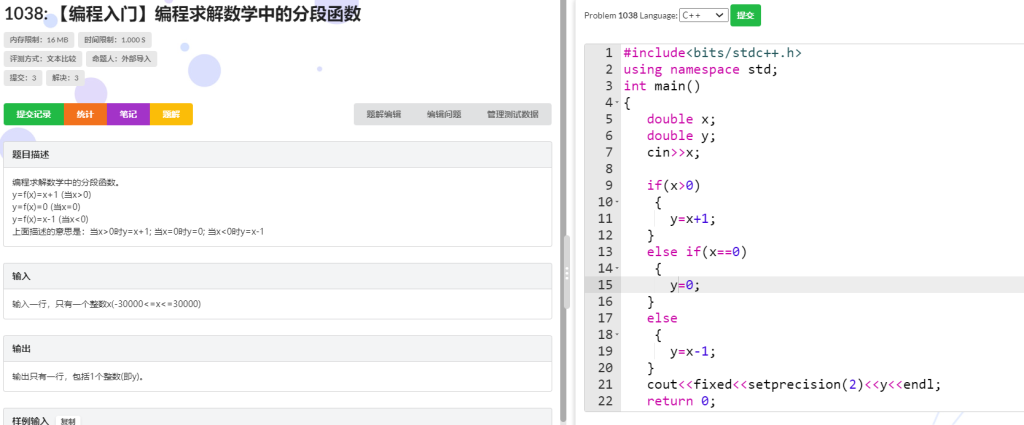
Task: Click the double x; code line
Action: coord(681,119)
